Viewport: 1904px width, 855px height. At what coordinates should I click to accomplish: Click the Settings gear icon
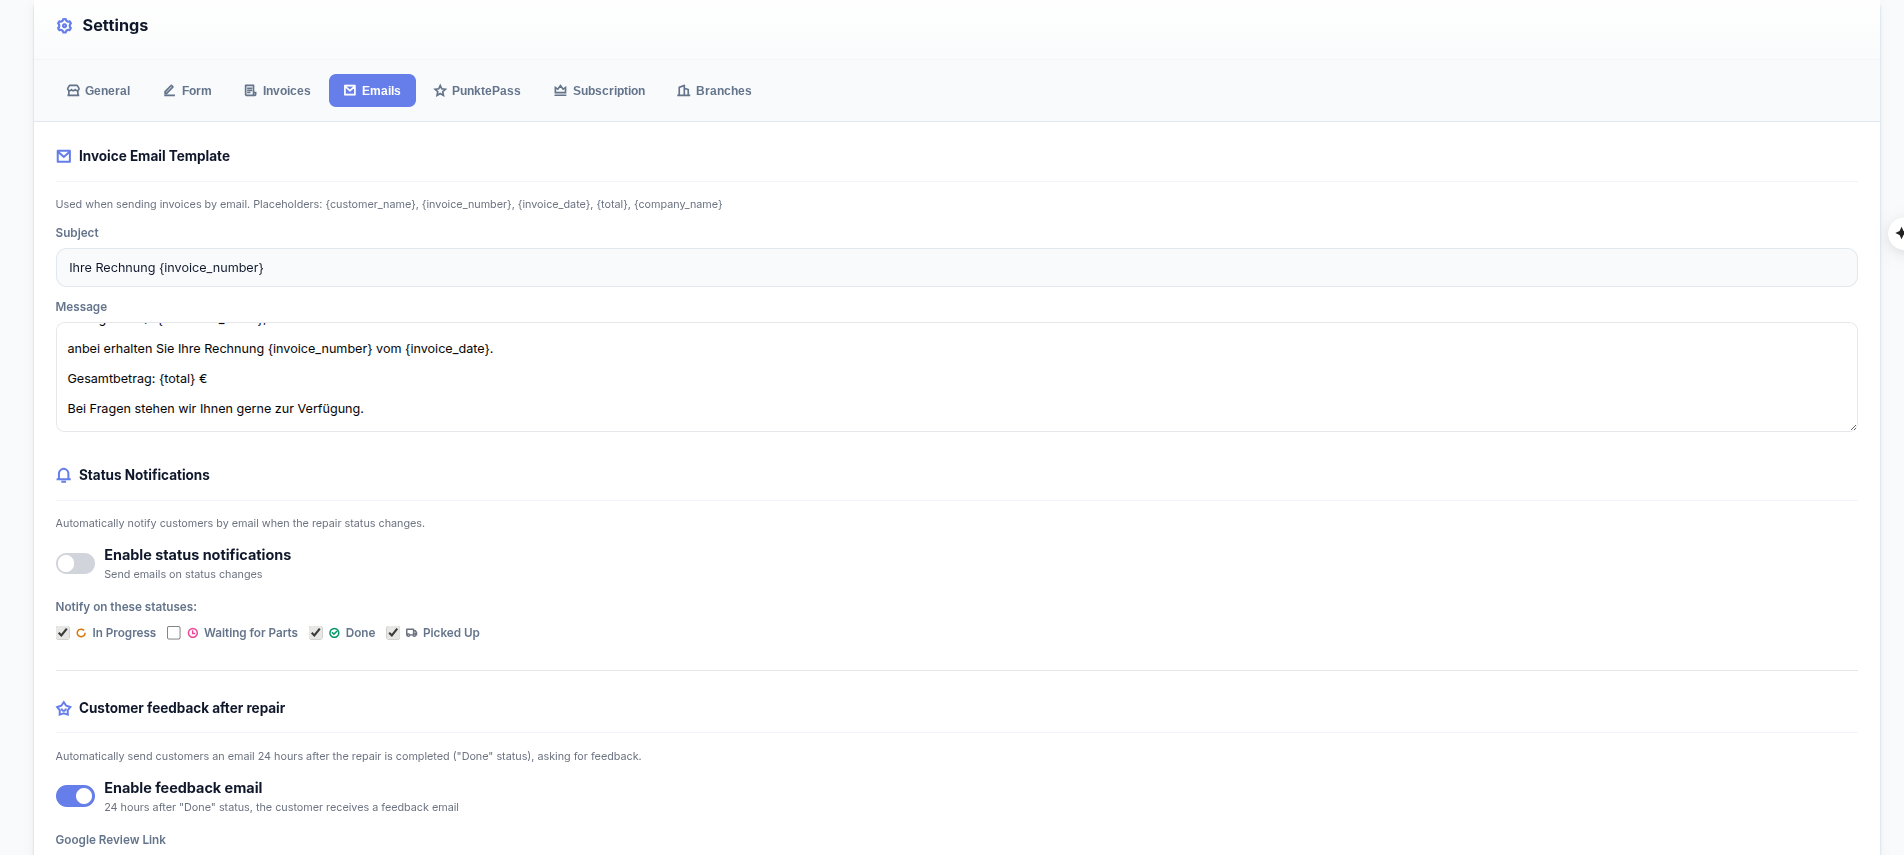[x=64, y=26]
